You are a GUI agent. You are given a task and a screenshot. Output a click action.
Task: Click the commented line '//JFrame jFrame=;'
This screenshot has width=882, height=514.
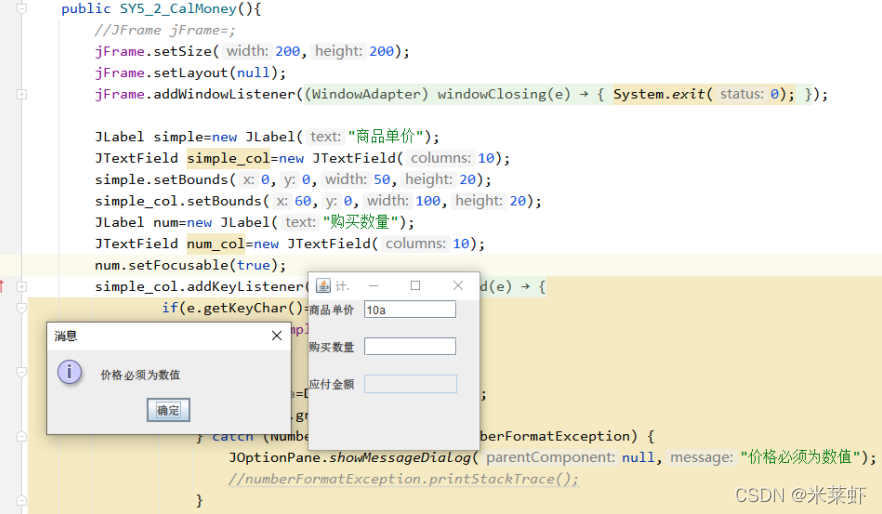coord(165,30)
